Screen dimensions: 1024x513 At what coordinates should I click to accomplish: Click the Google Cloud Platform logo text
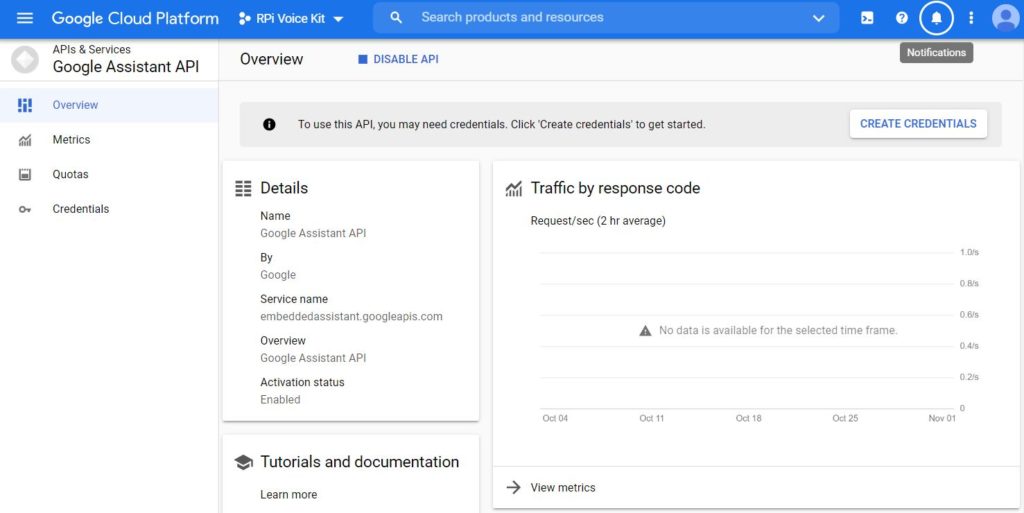135,18
